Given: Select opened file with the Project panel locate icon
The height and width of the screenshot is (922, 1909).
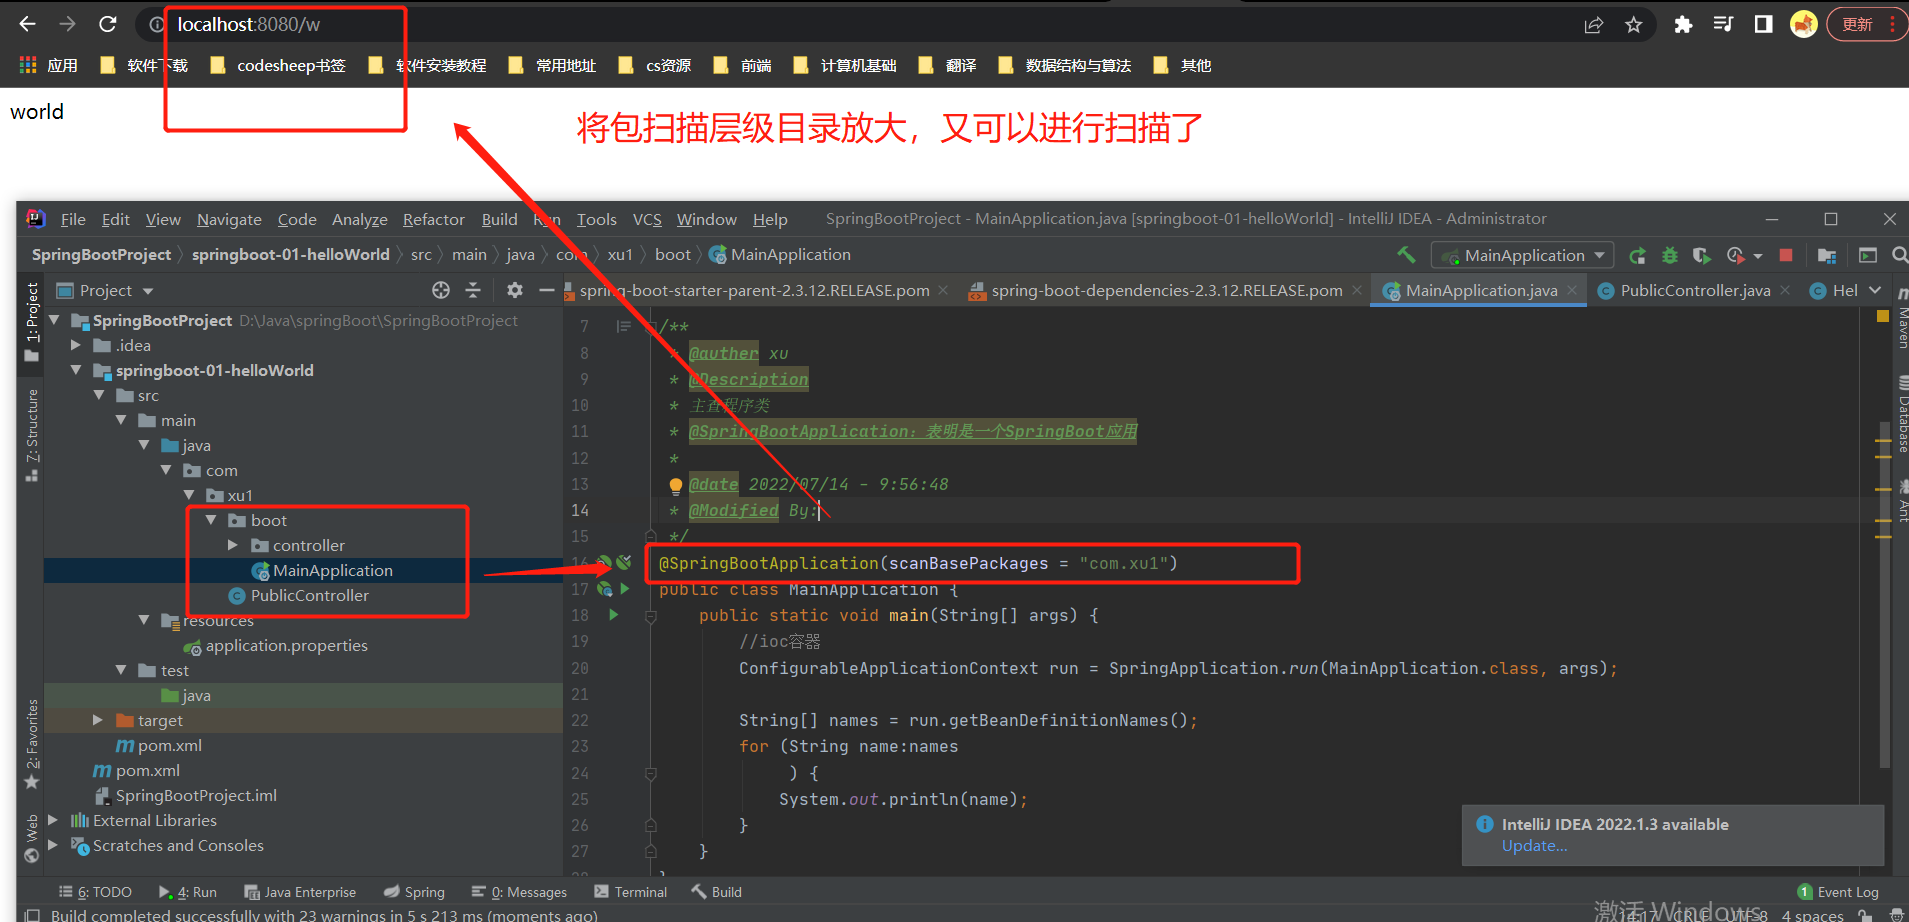Looking at the screenshot, I should (441, 290).
